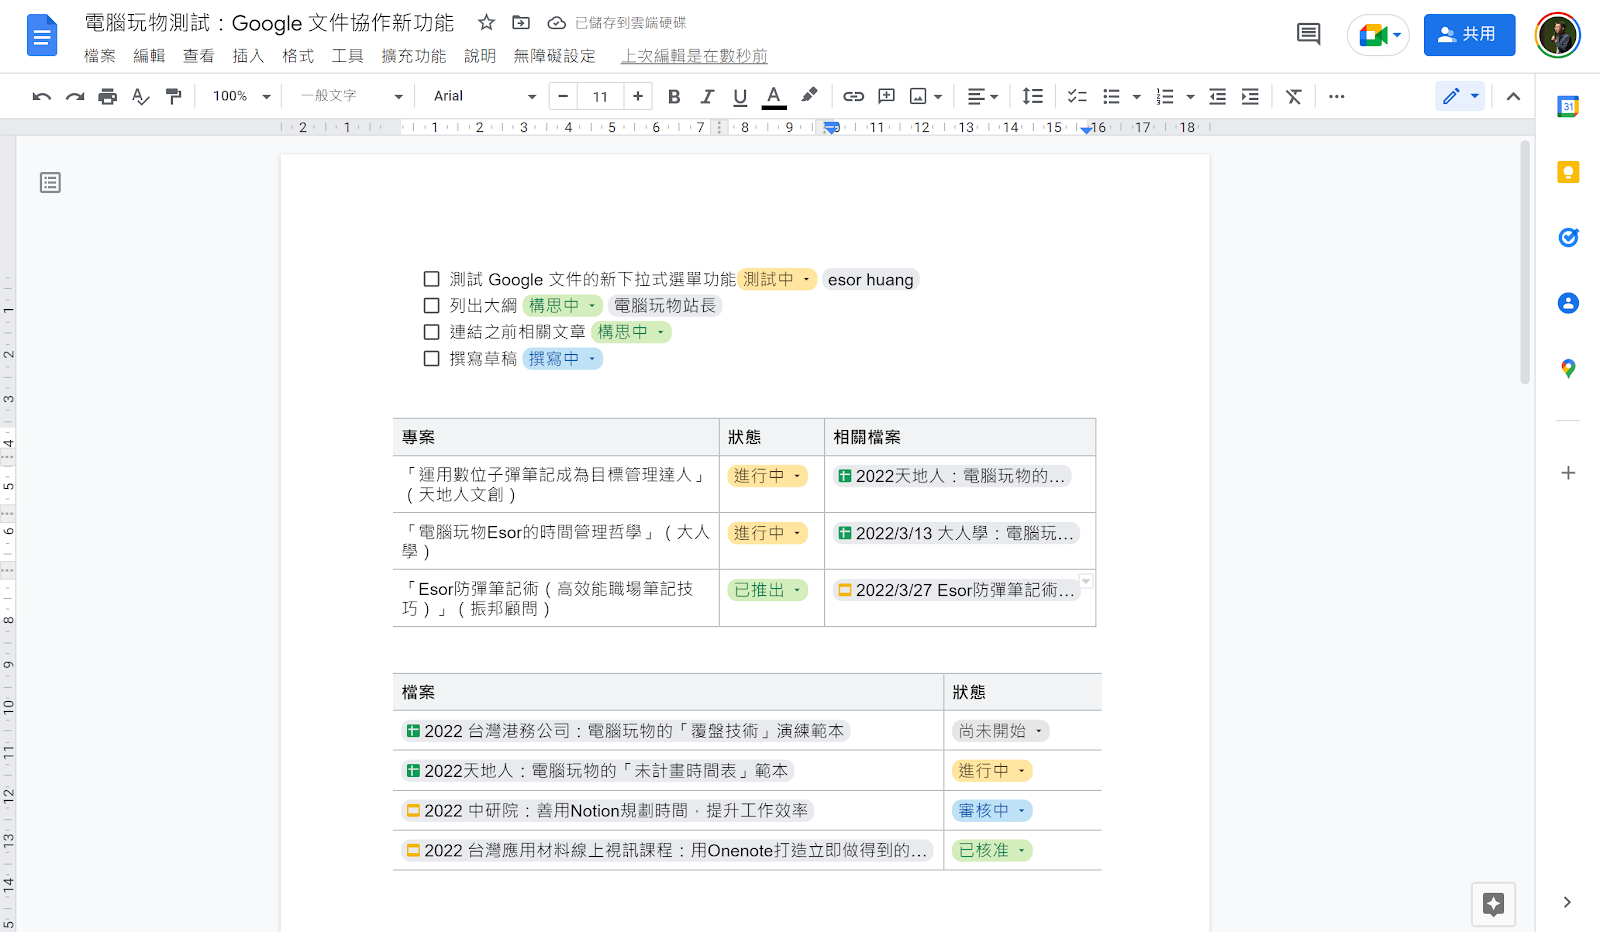This screenshot has width=1600, height=932.
Task: Run spelling and grammar check icon
Action: pos(141,96)
